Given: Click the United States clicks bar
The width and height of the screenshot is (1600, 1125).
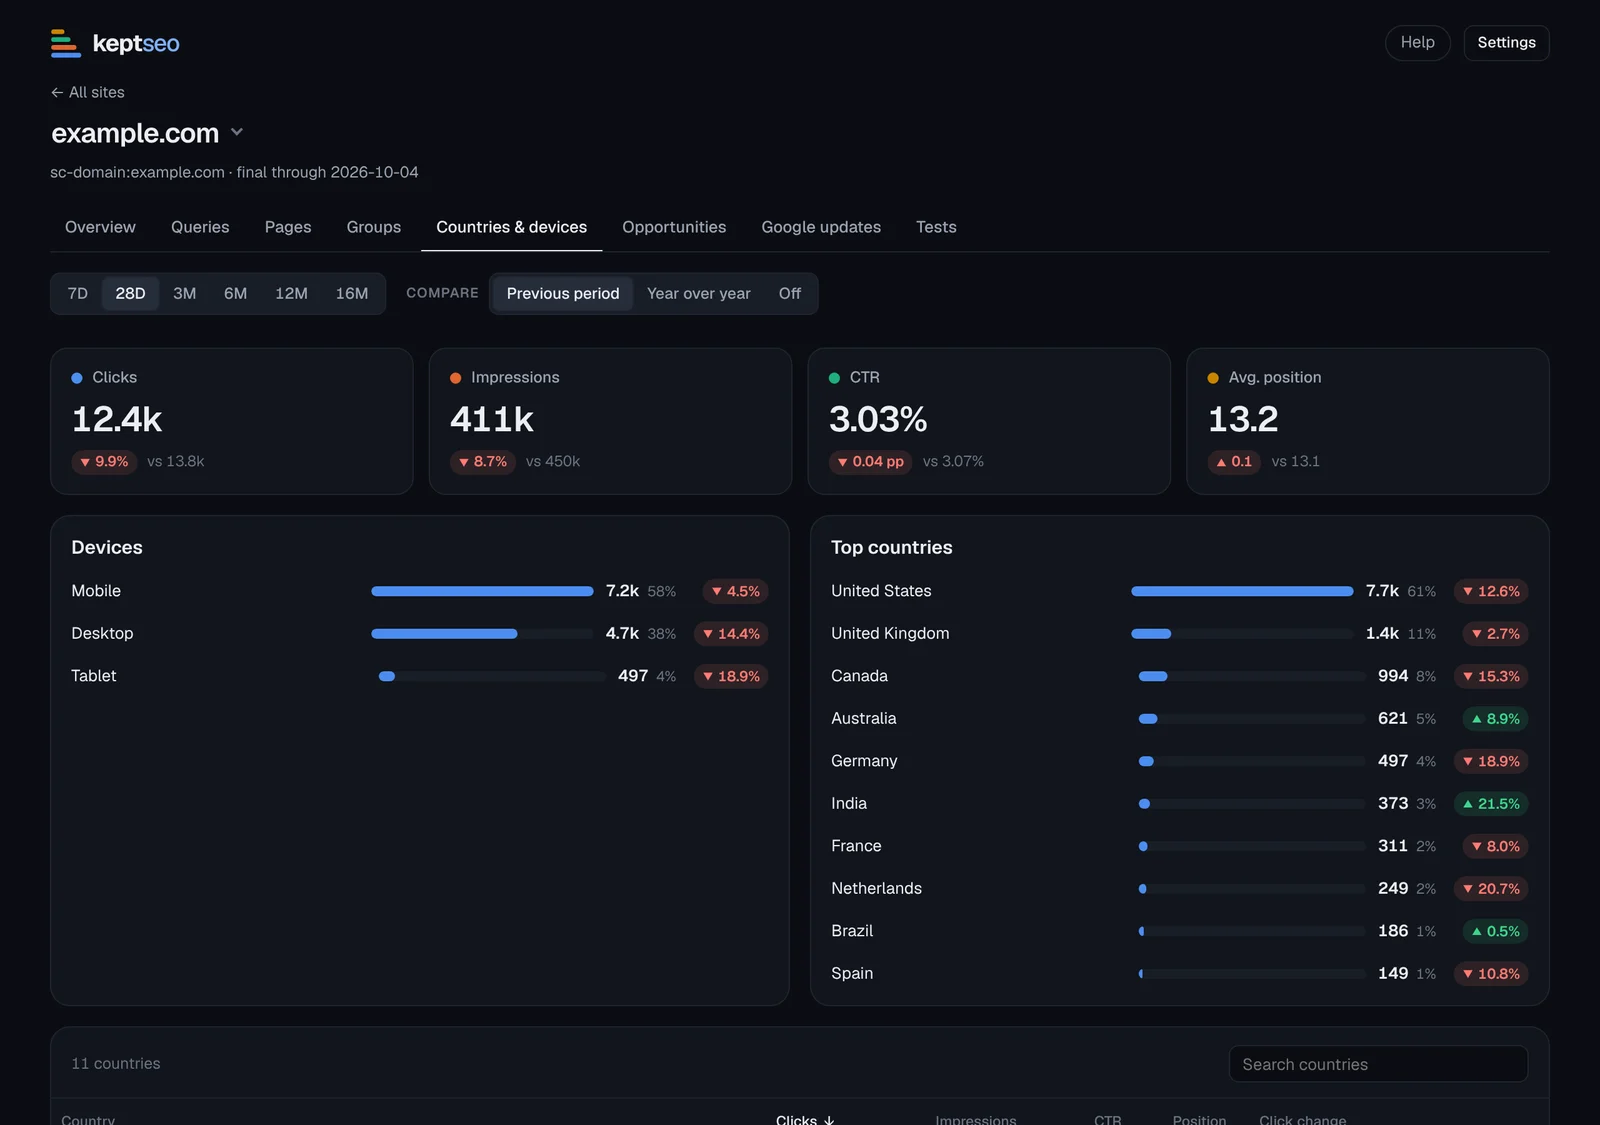Looking at the screenshot, I should 1242,591.
